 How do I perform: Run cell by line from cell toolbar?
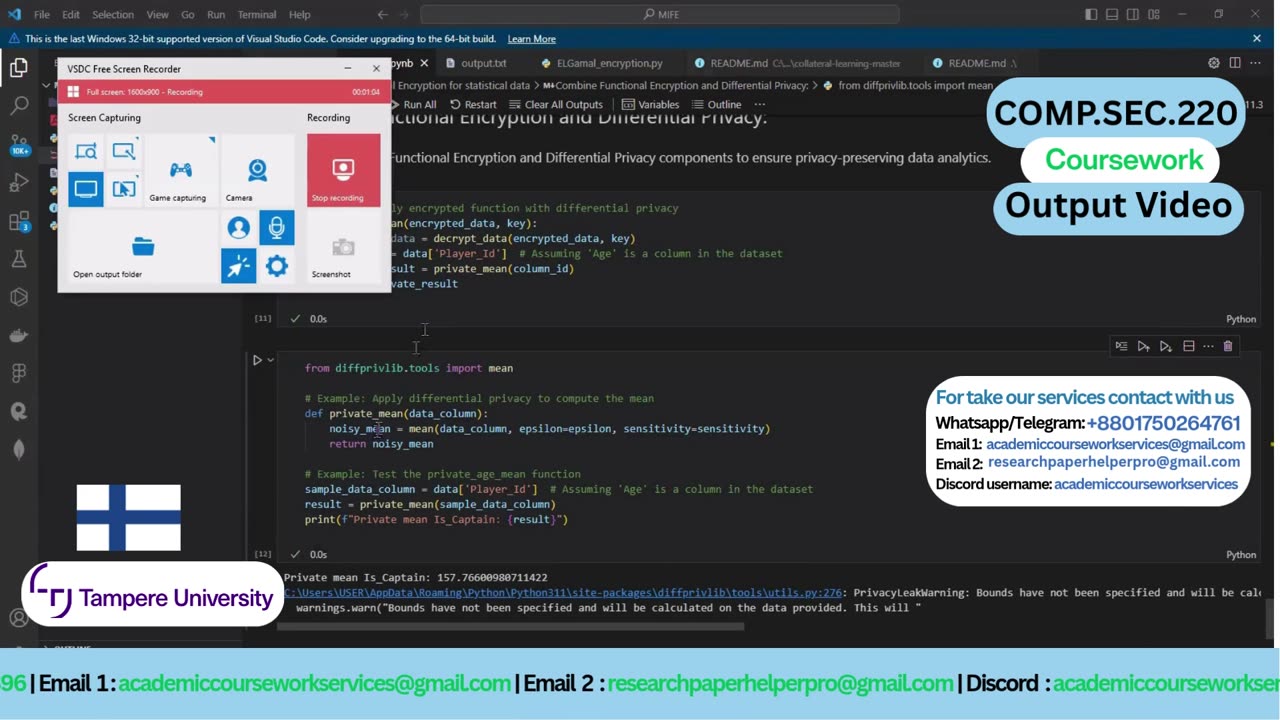coord(1121,346)
